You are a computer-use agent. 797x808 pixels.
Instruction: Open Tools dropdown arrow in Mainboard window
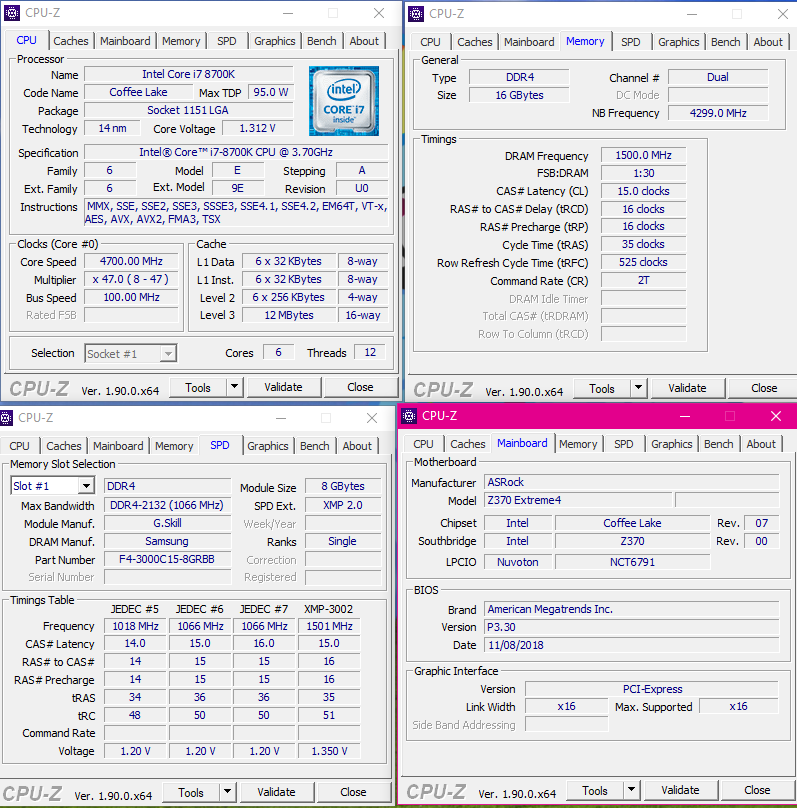pos(632,790)
